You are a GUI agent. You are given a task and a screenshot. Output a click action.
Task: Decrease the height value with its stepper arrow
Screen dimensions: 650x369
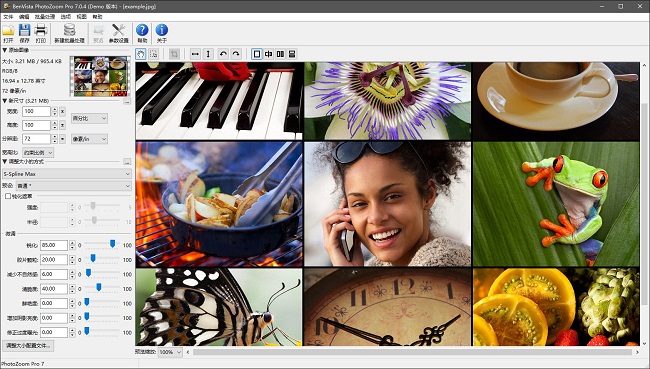[x=55, y=128]
